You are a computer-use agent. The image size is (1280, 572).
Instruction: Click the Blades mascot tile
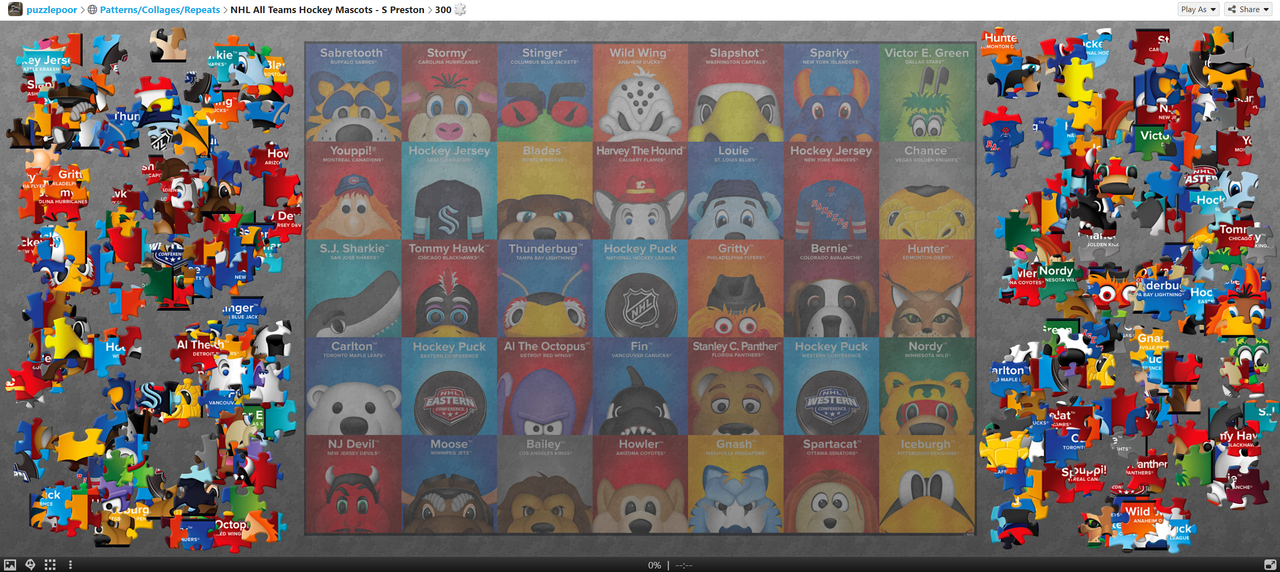tap(544, 190)
